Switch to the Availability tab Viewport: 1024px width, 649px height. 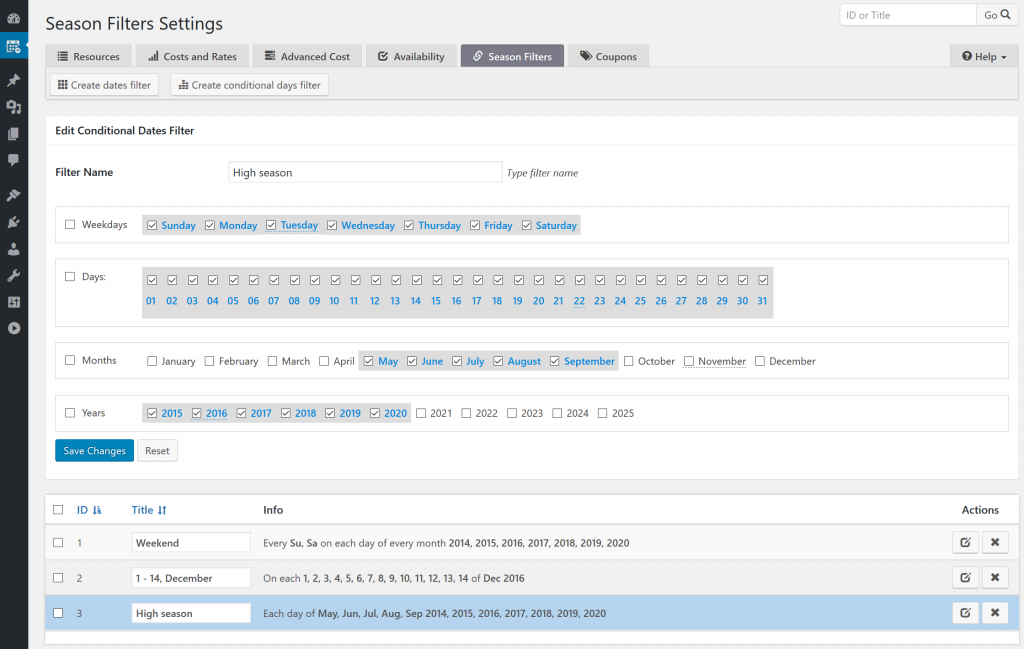coord(411,56)
